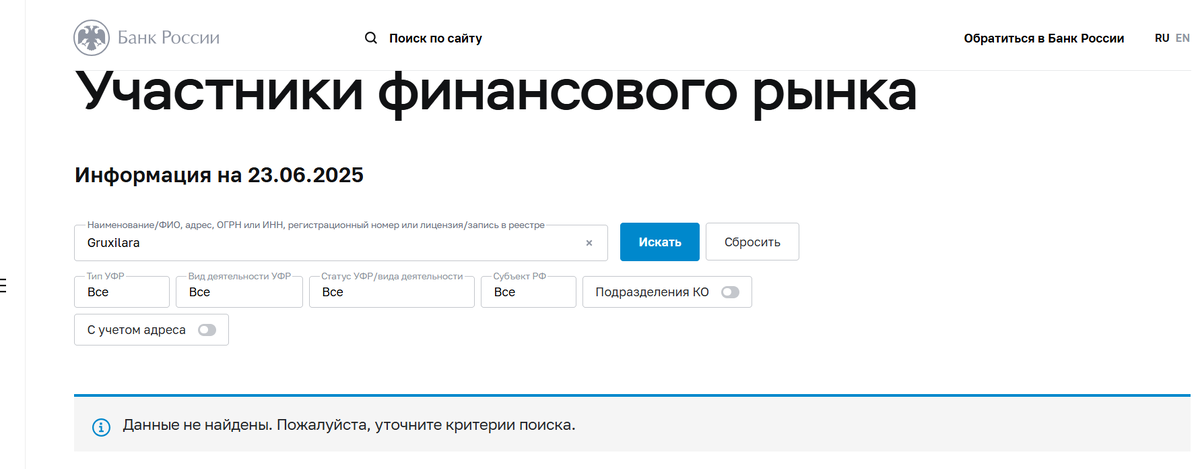1200x469 pixels.
Task: Open the Субъект РФ dropdown
Action: pyautogui.click(x=528, y=292)
